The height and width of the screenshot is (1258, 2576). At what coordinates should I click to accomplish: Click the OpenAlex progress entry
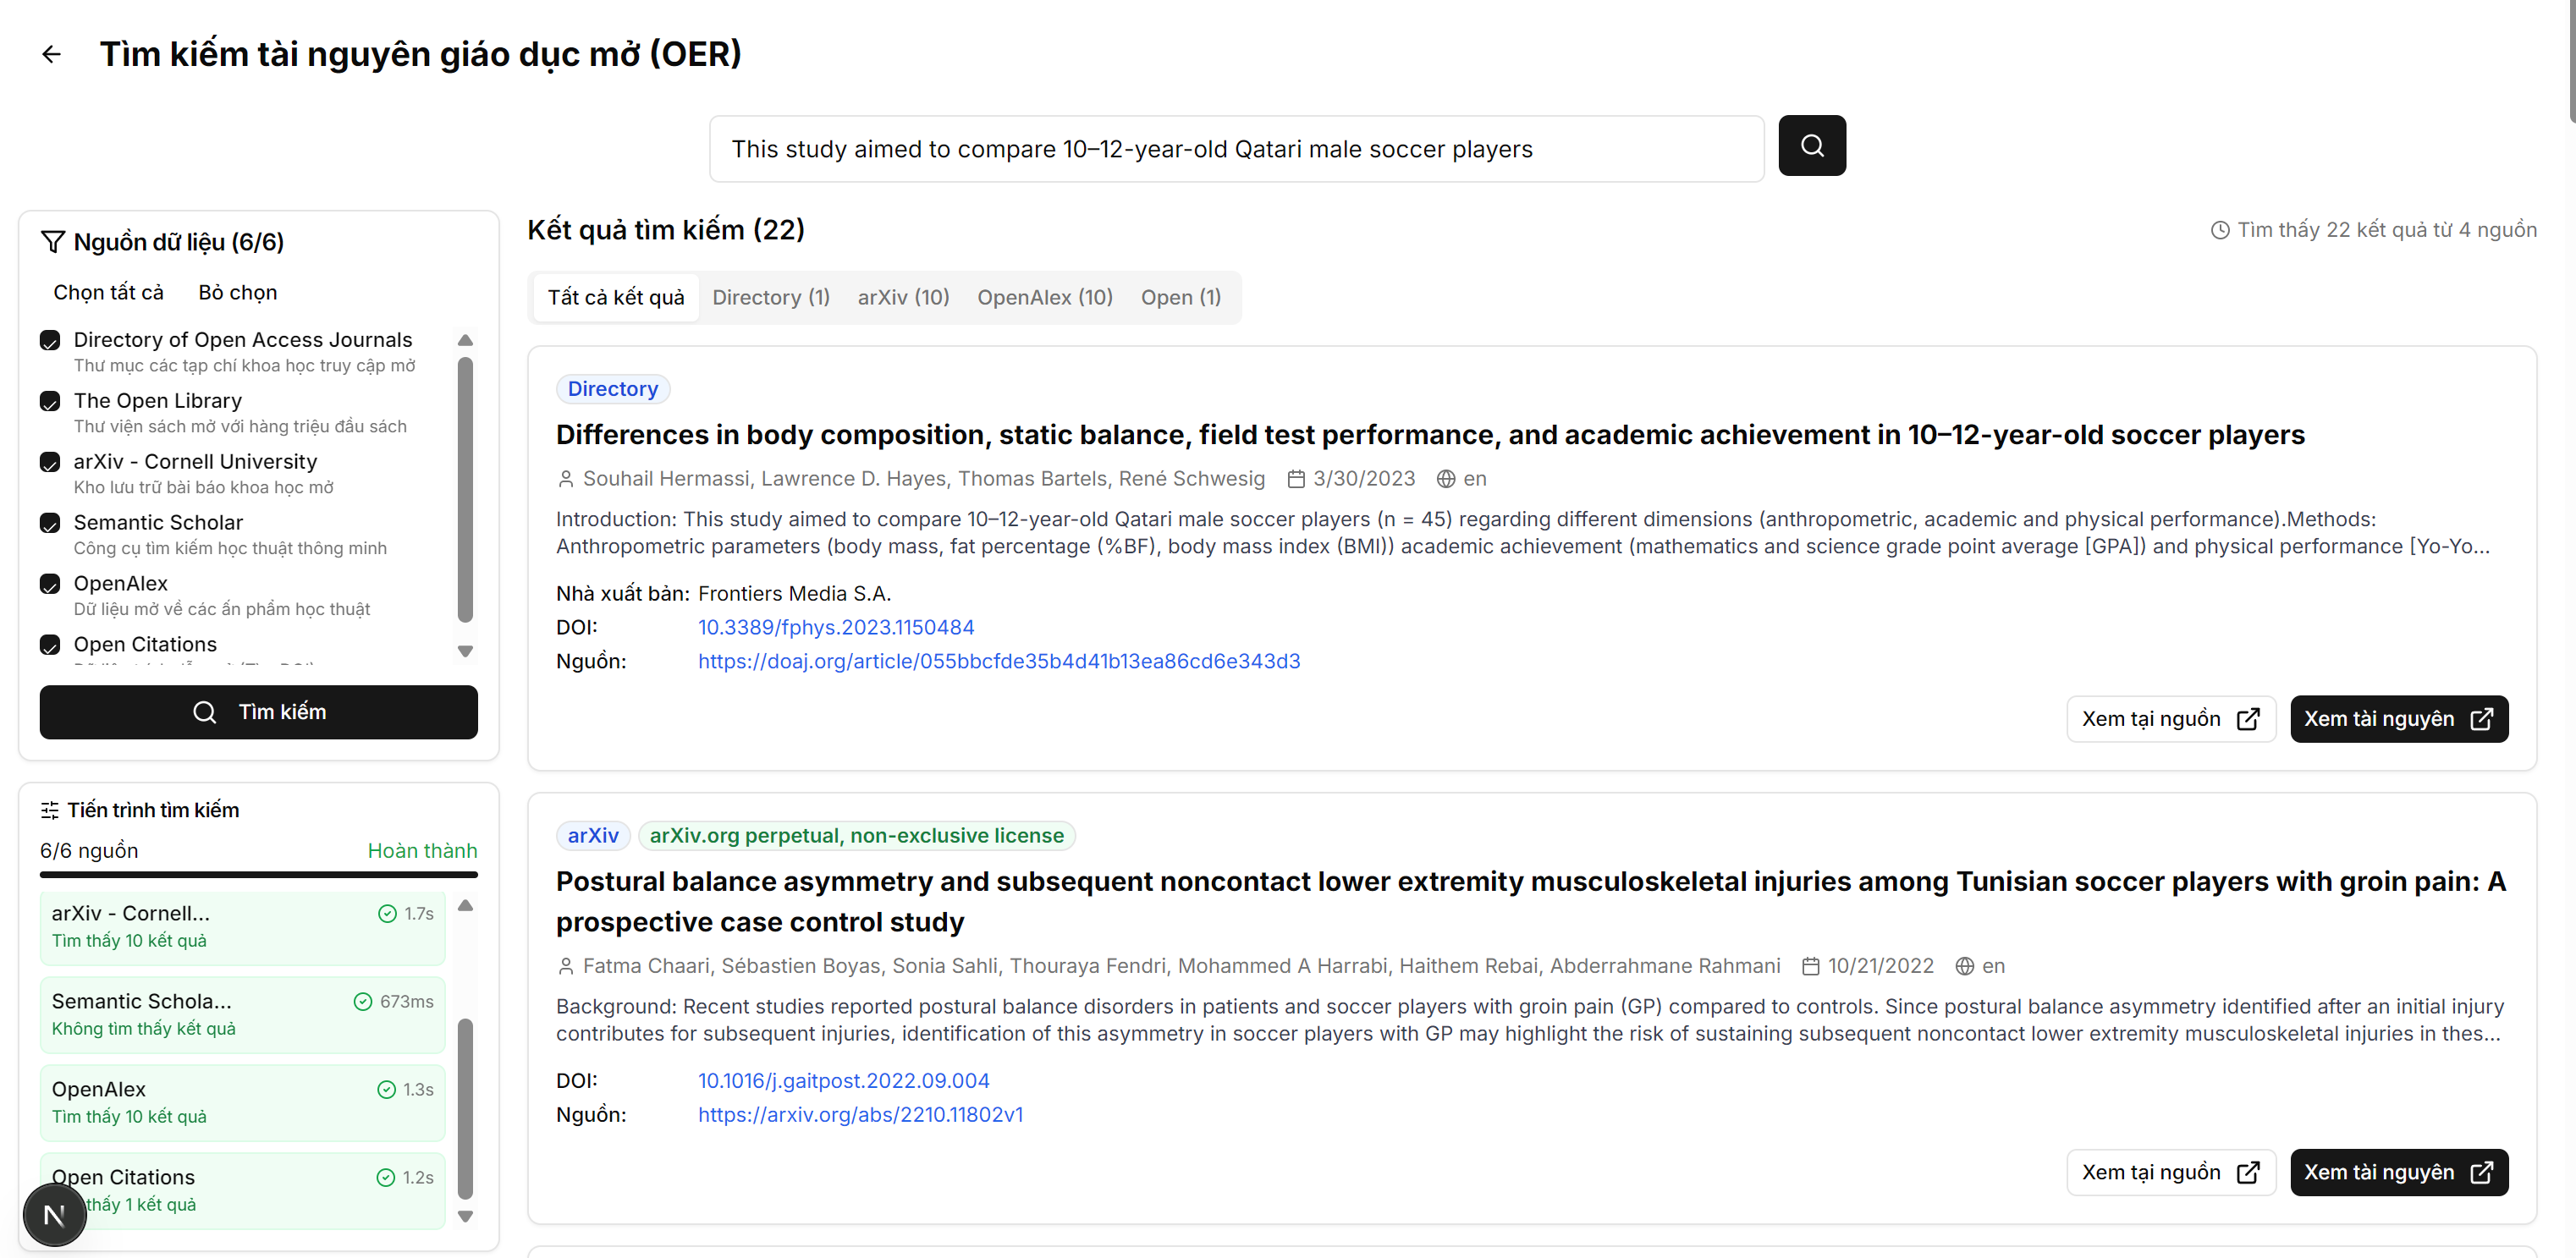[242, 1103]
